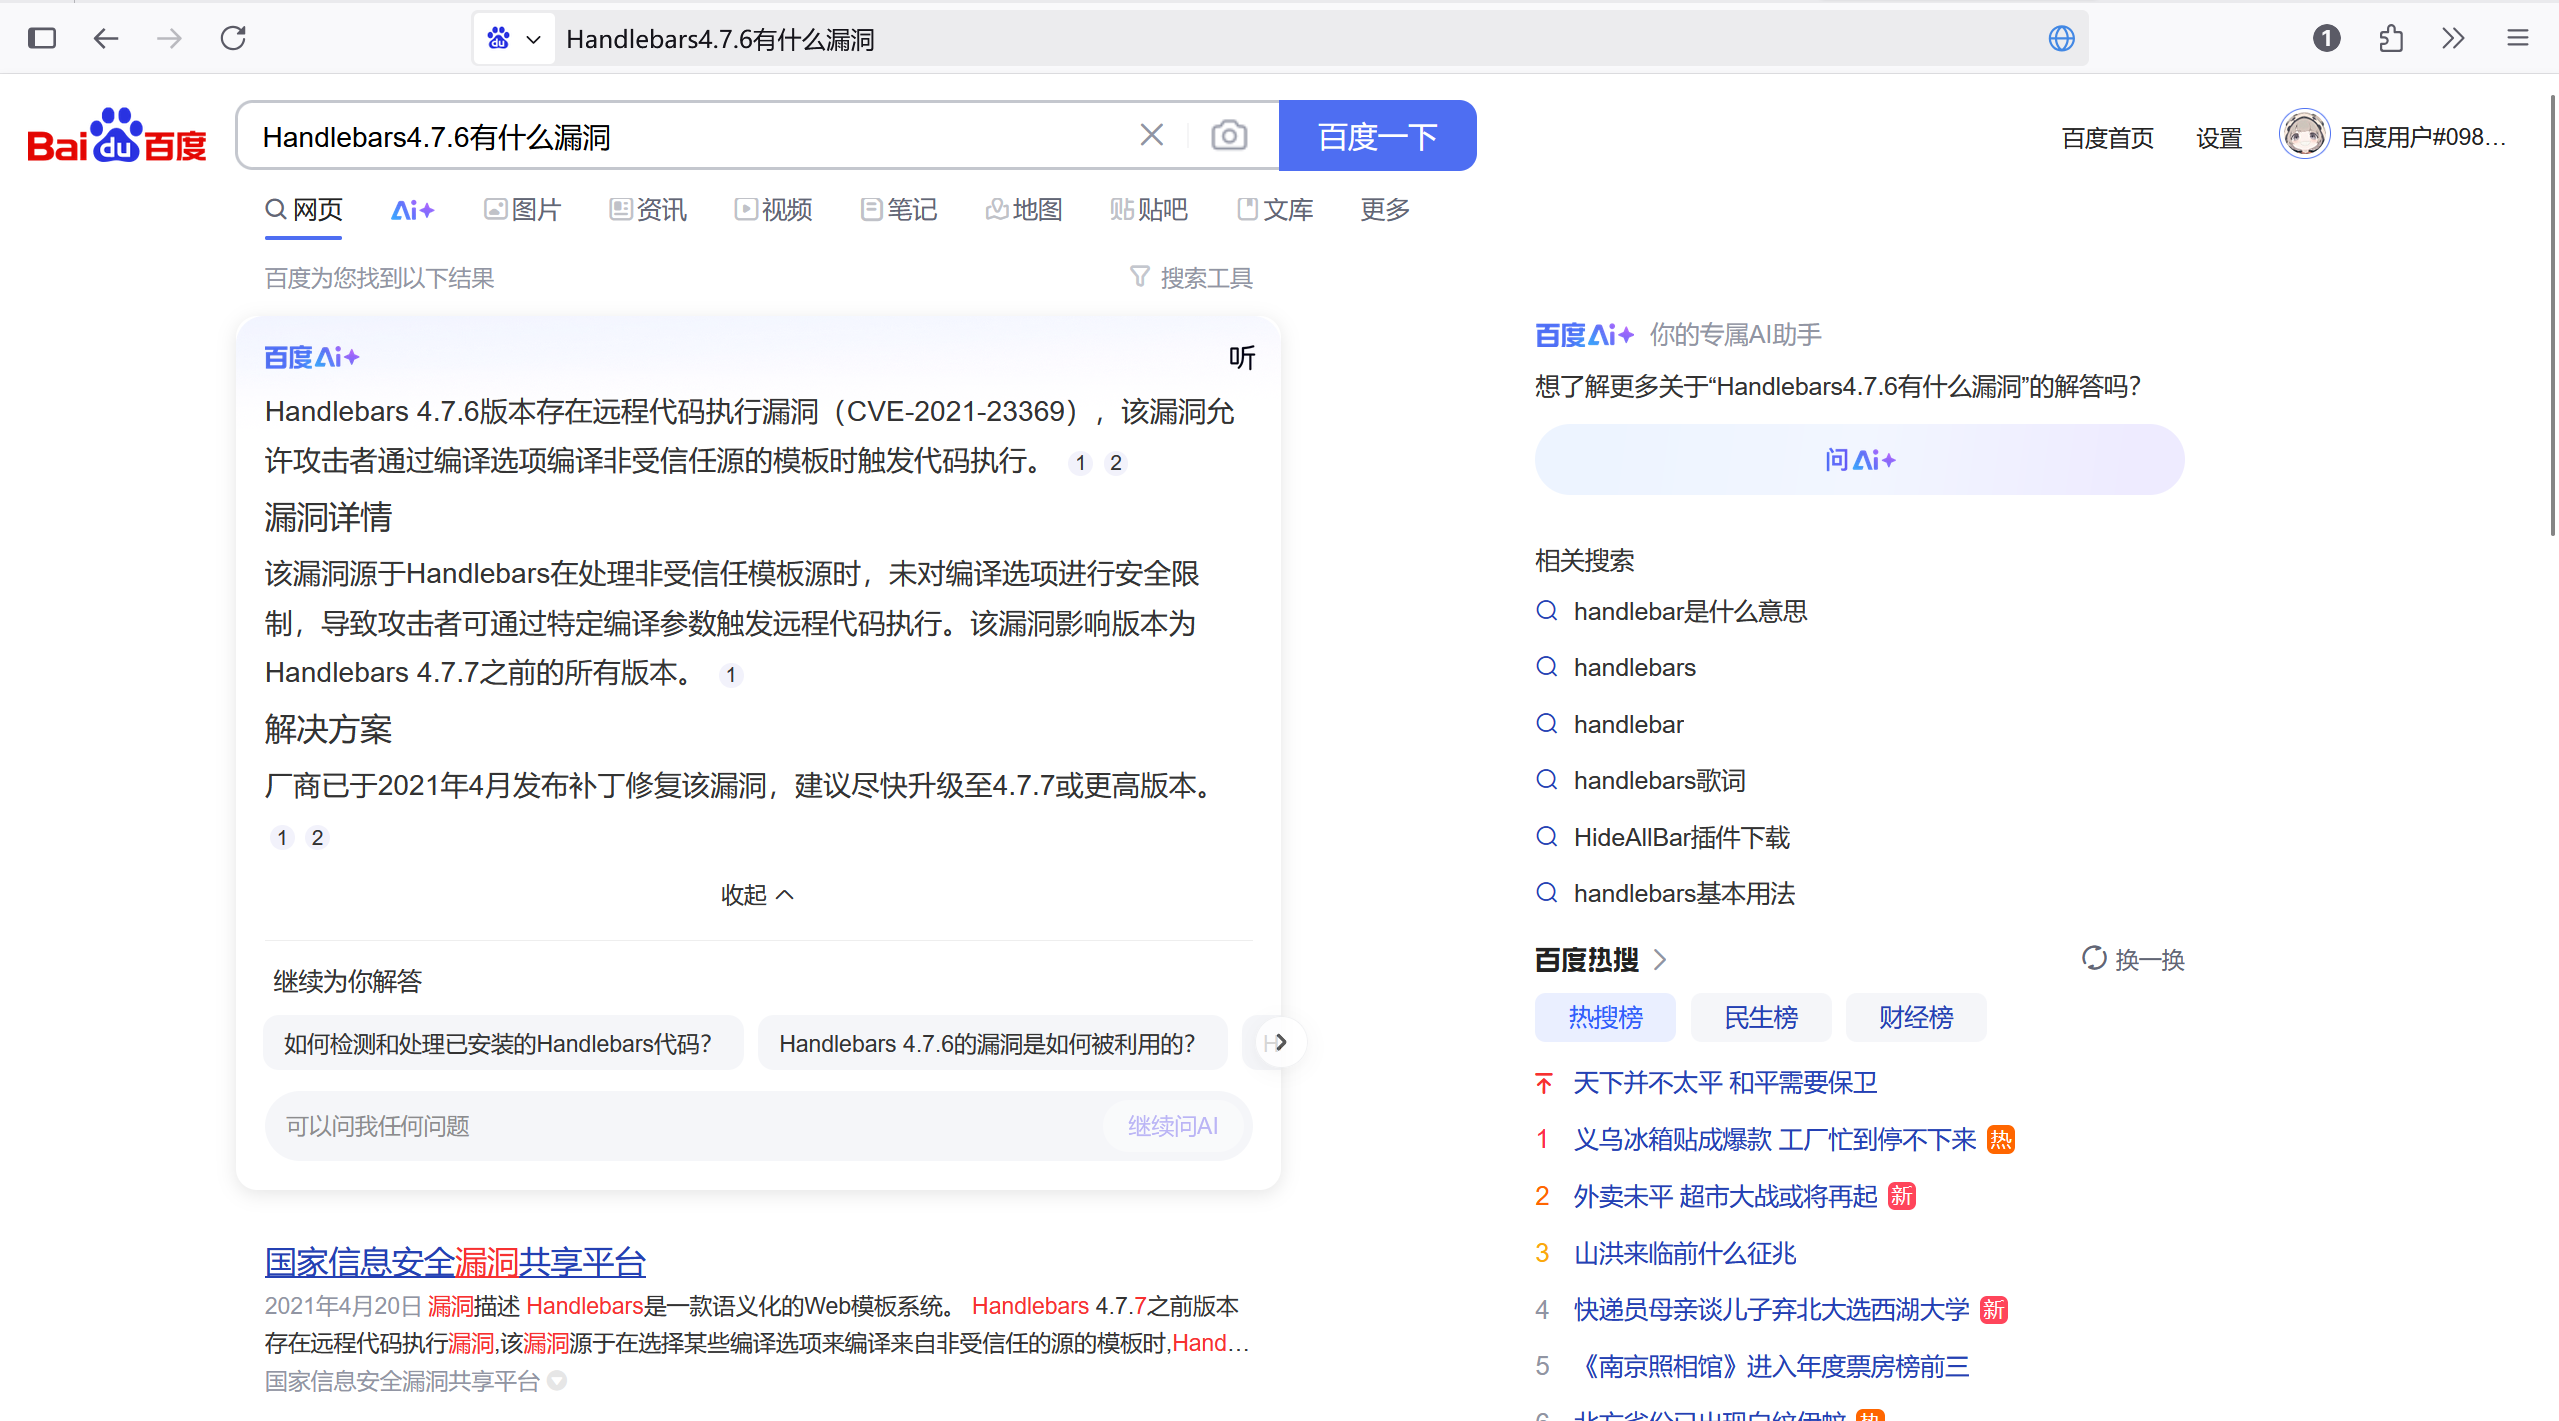Switch to the 图片 tab

click(523, 210)
